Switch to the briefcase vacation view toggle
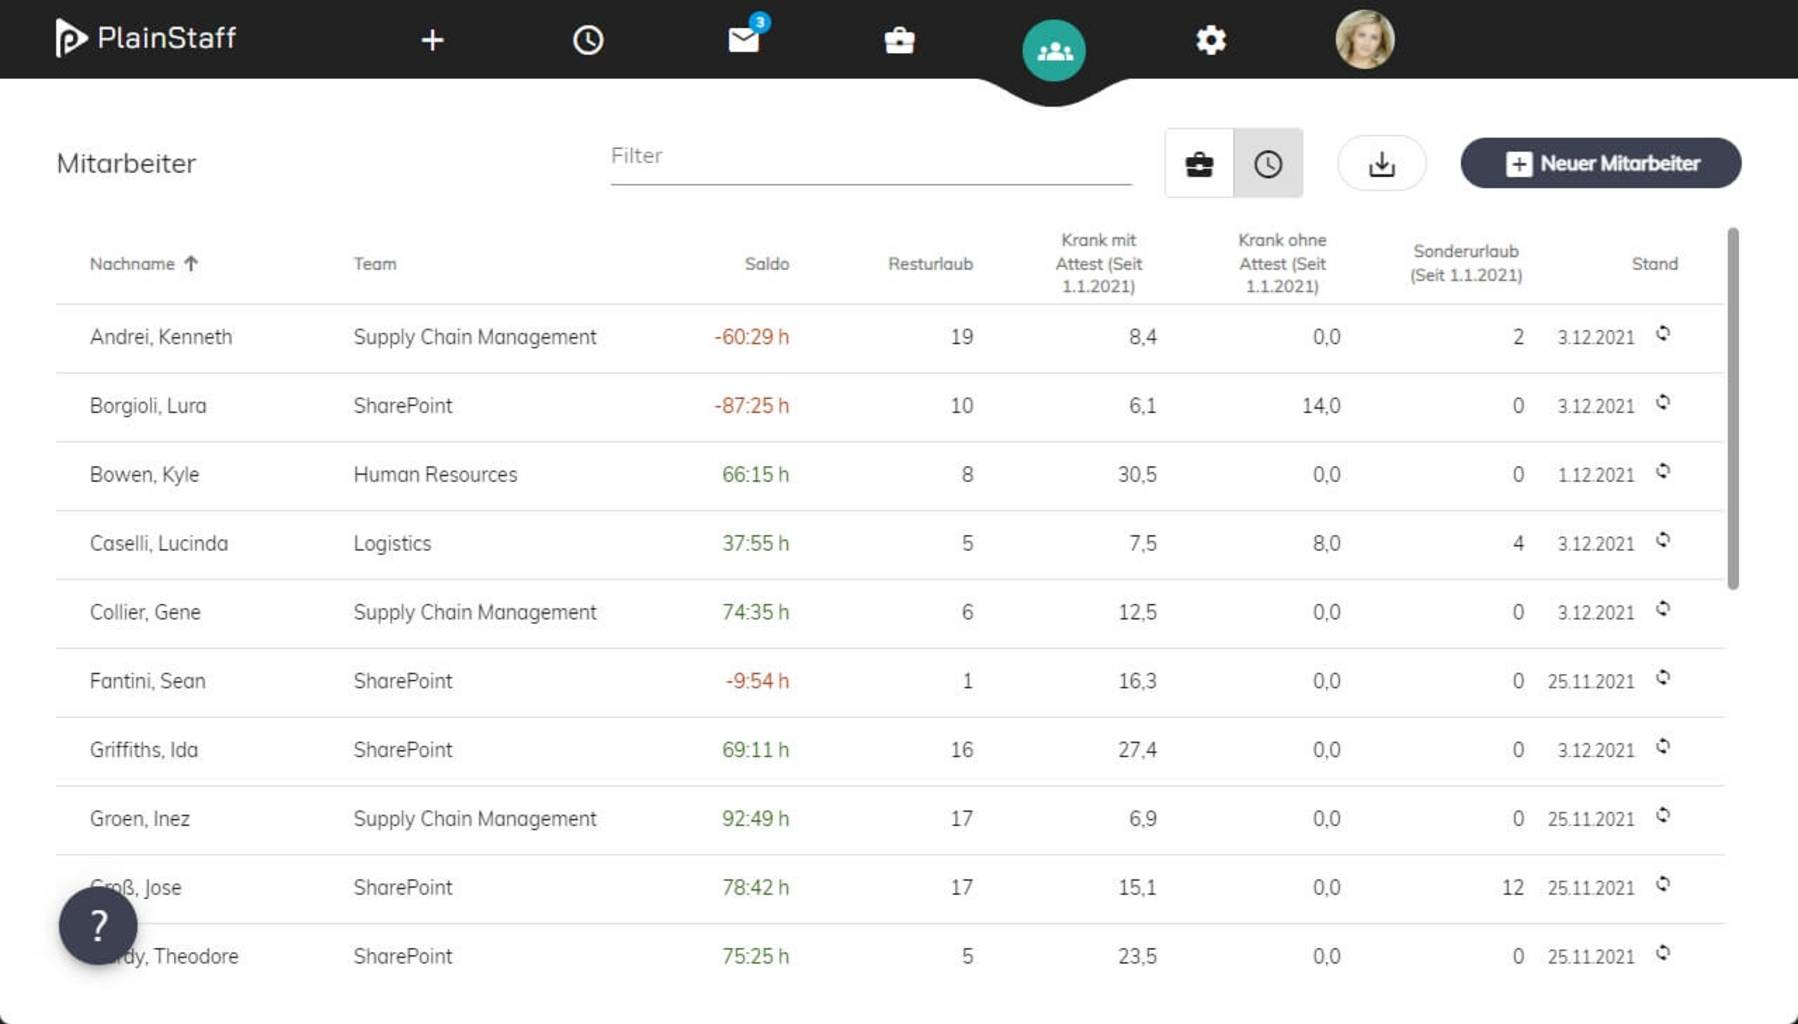1798x1024 pixels. (x=1199, y=163)
